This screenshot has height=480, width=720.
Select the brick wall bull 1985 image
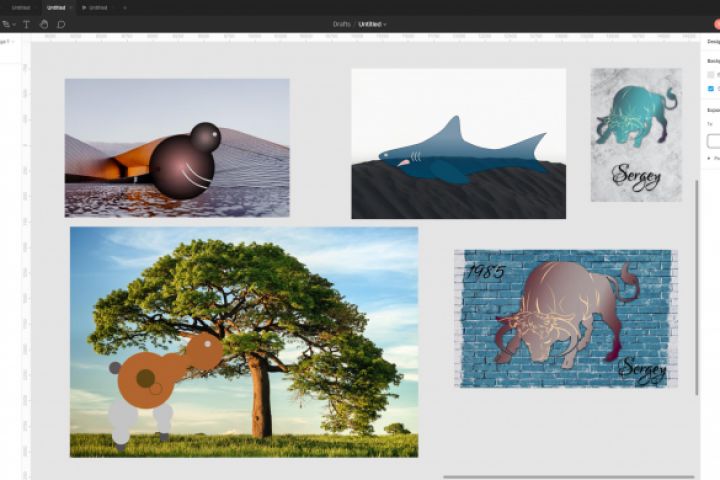(566, 319)
